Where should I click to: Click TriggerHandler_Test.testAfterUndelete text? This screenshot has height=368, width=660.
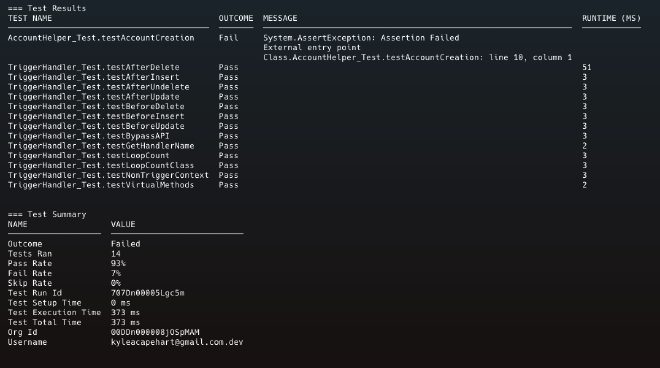click(98, 87)
